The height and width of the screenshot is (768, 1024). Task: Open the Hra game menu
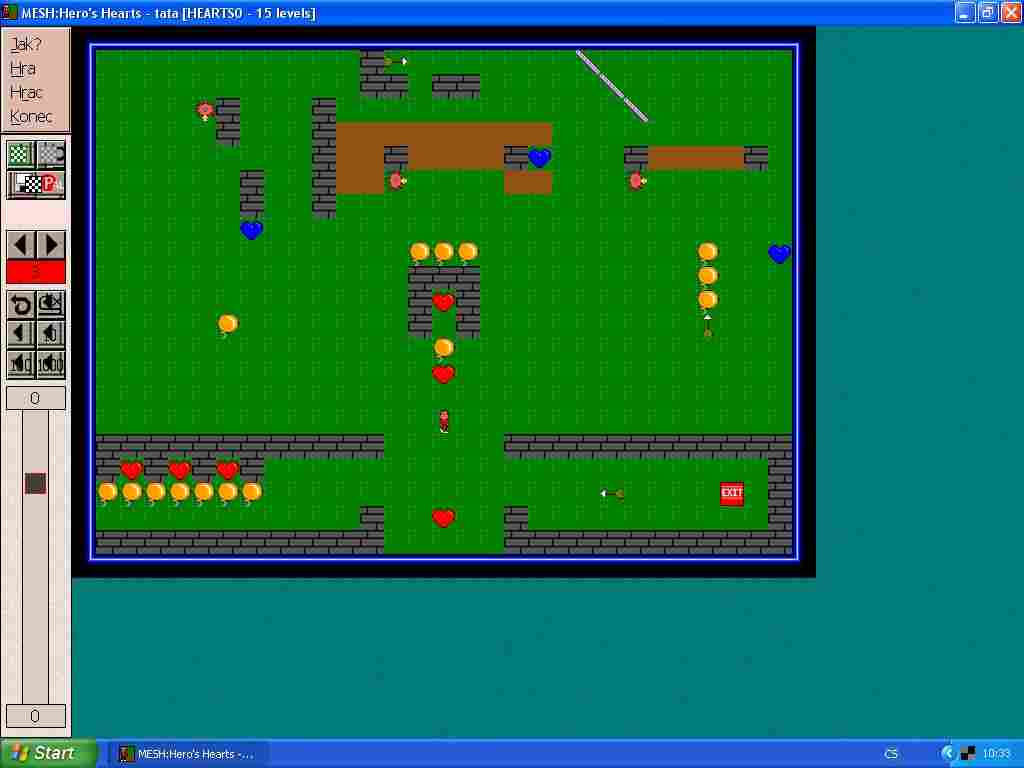(23, 69)
